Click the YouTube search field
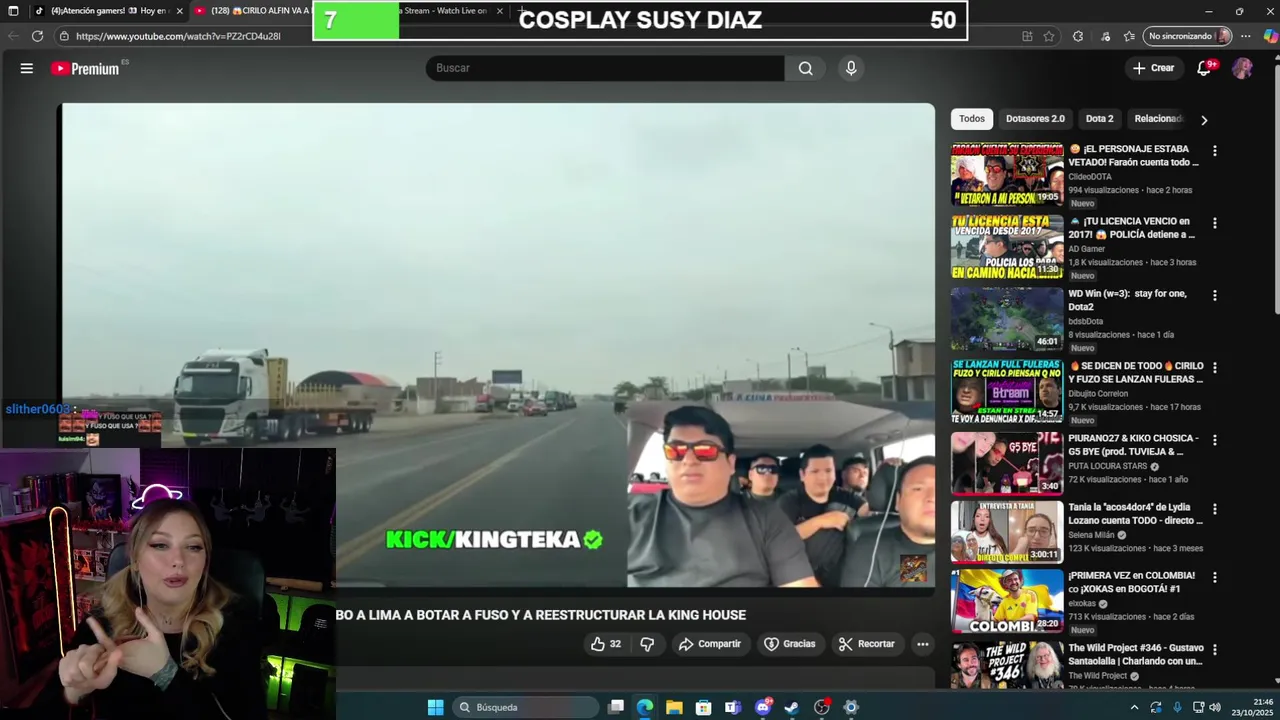This screenshot has width=1280, height=720. pos(605,68)
